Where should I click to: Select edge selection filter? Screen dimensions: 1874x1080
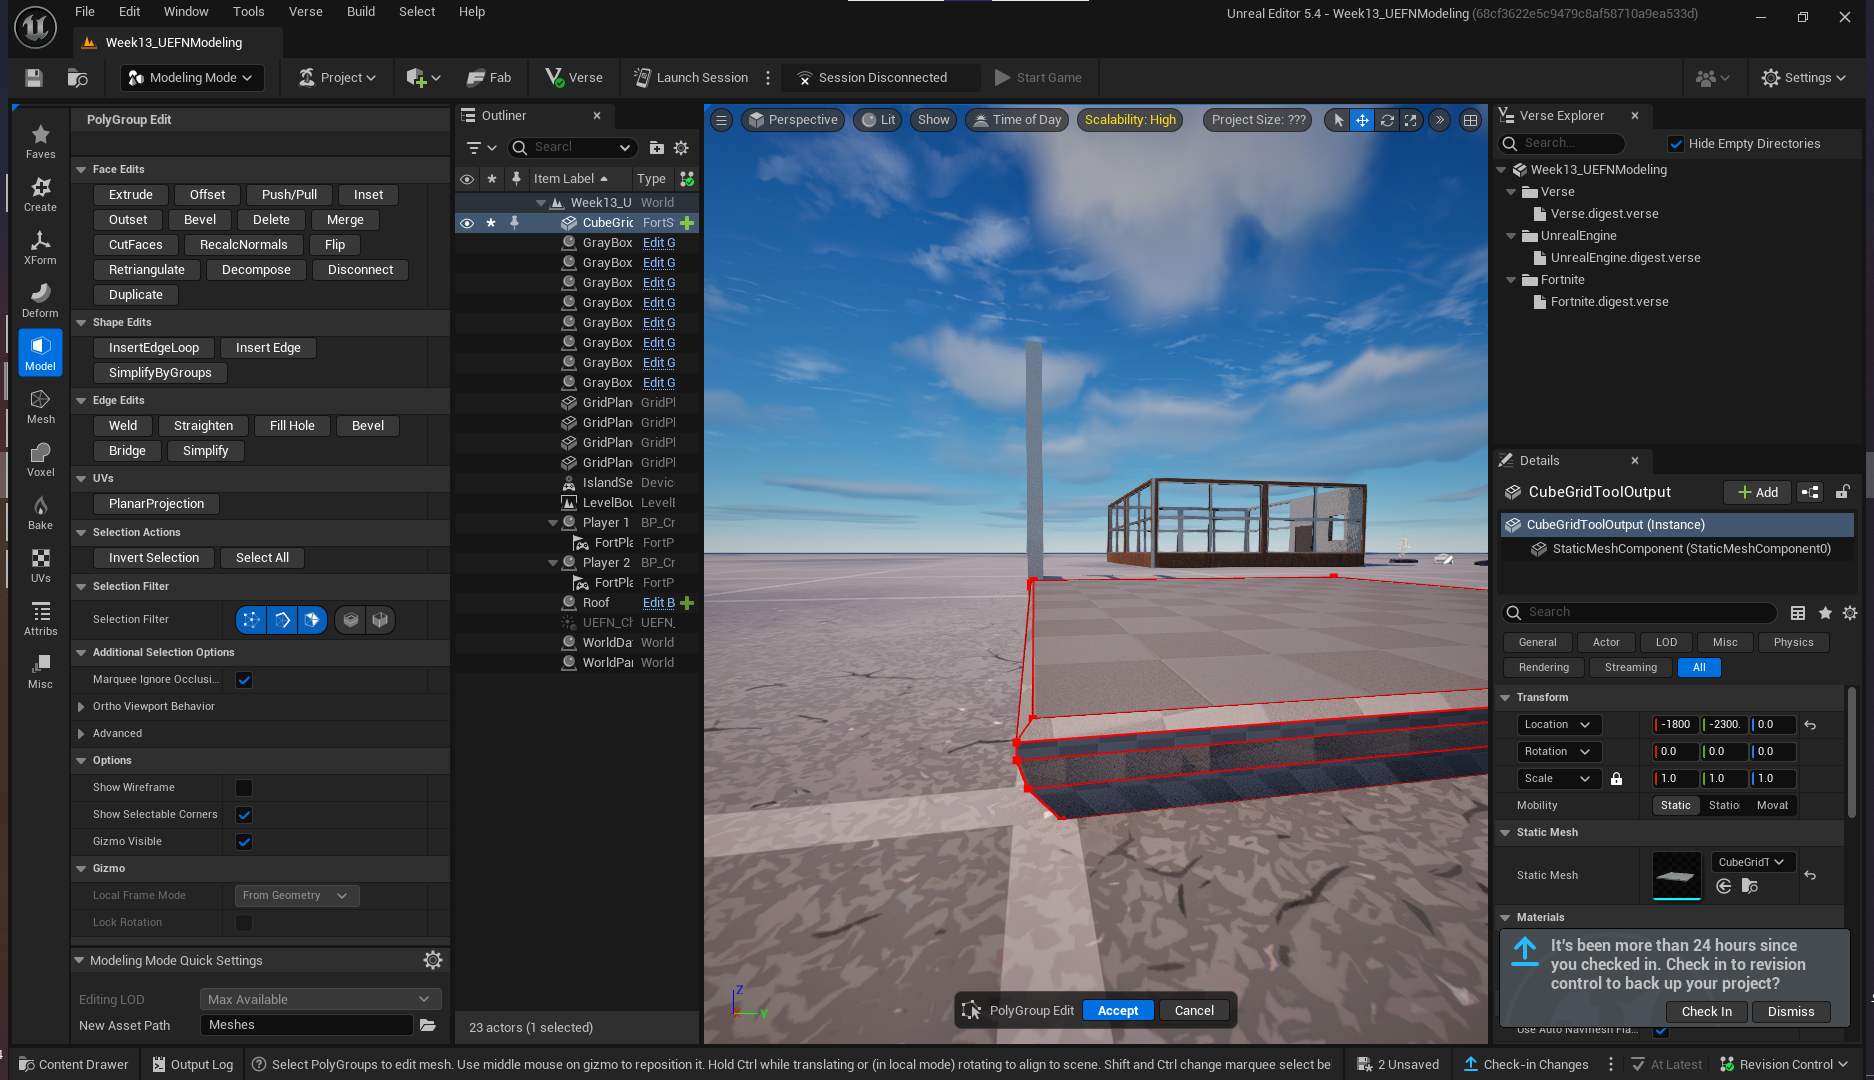coord(282,620)
